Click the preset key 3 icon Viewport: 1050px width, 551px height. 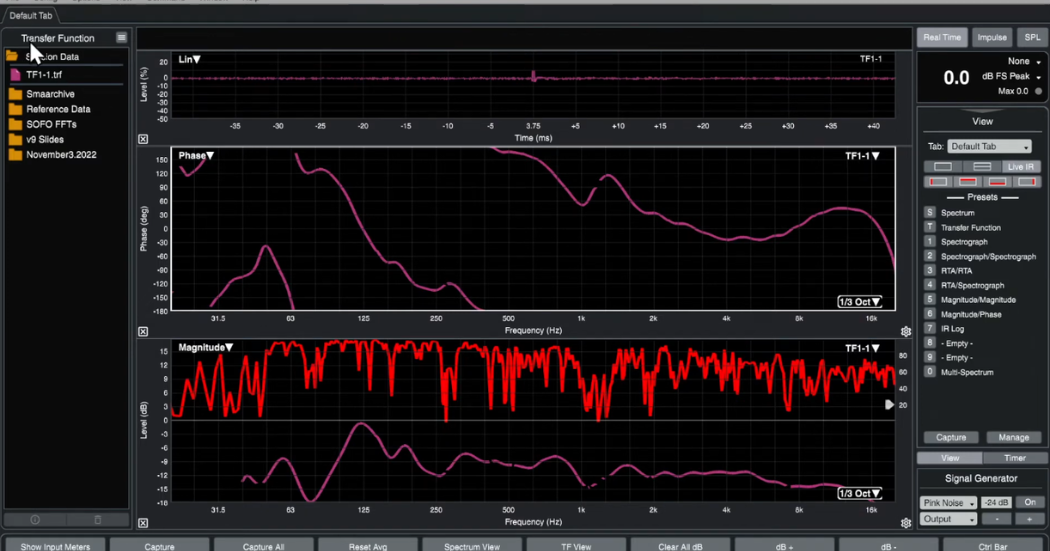pyautogui.click(x=929, y=270)
